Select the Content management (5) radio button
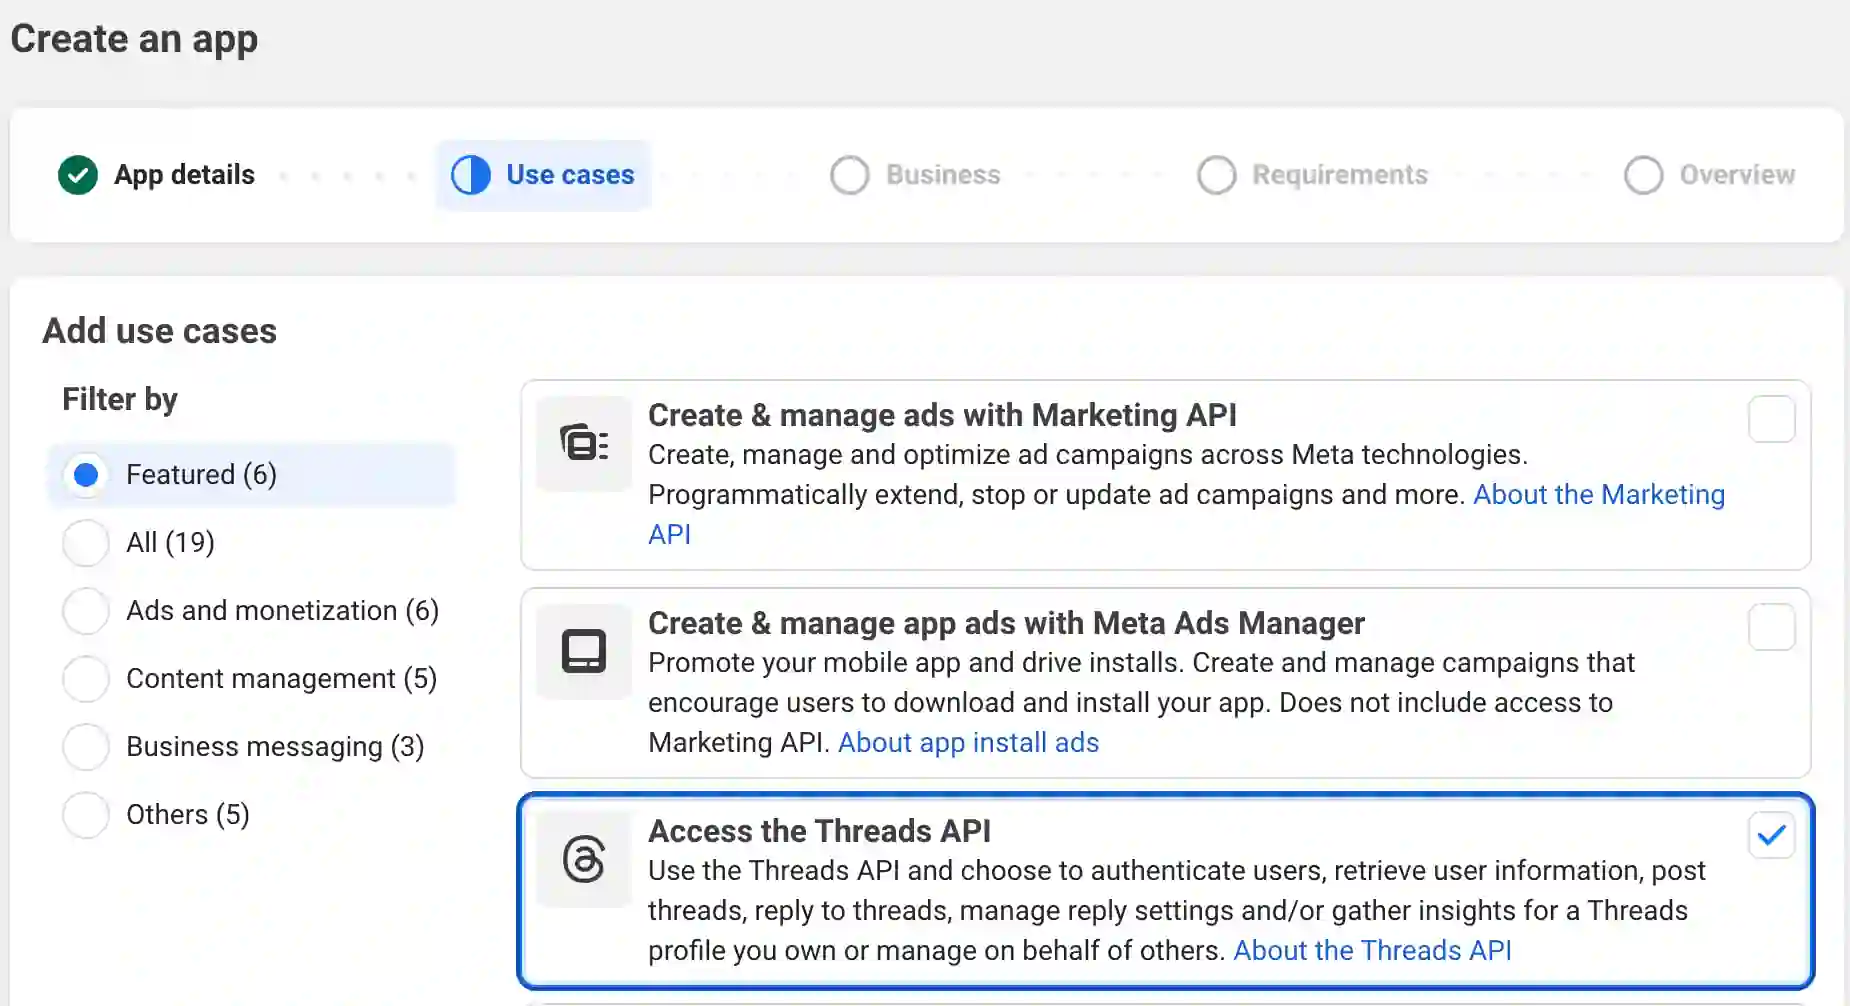Image resolution: width=1850 pixels, height=1006 pixels. coord(86,678)
